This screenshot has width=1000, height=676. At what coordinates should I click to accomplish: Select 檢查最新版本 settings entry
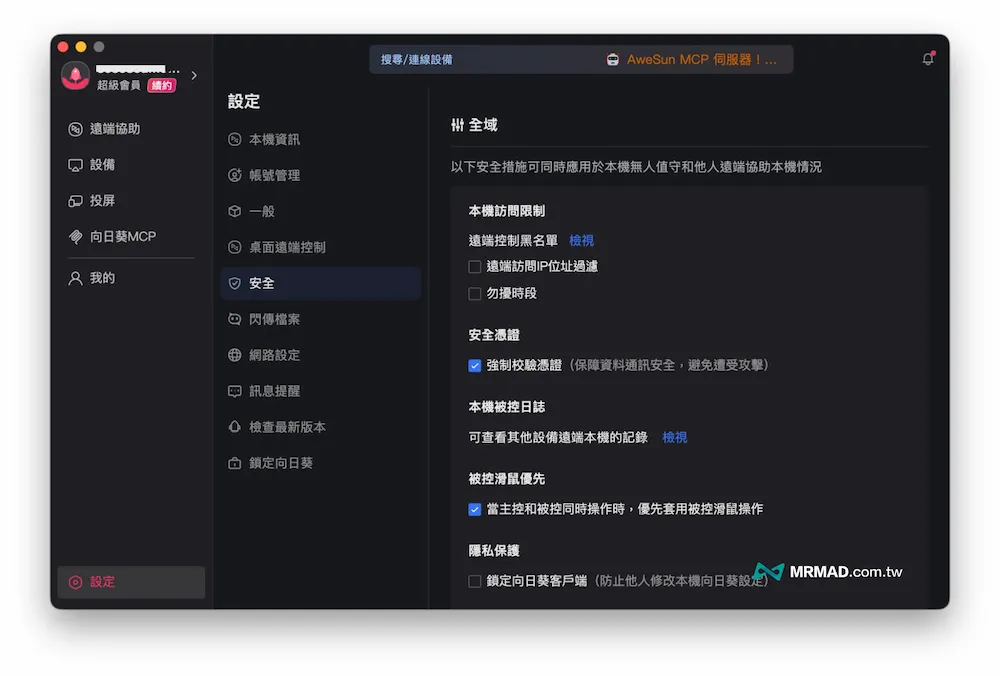pyautogui.click(x=321, y=427)
